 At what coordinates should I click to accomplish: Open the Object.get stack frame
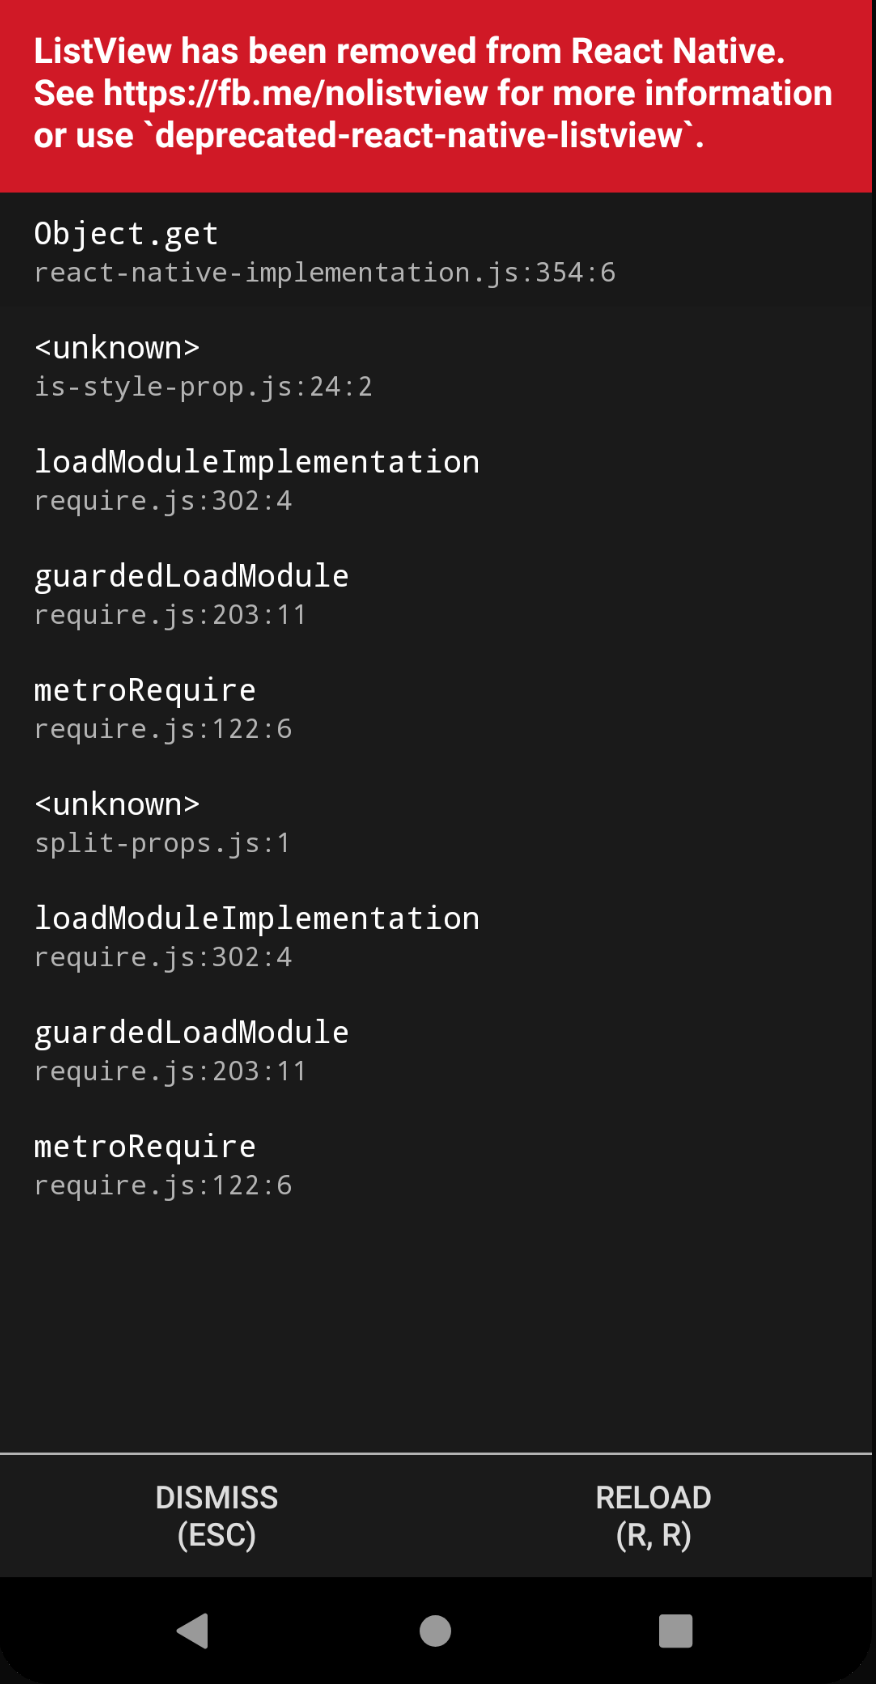tap(126, 233)
